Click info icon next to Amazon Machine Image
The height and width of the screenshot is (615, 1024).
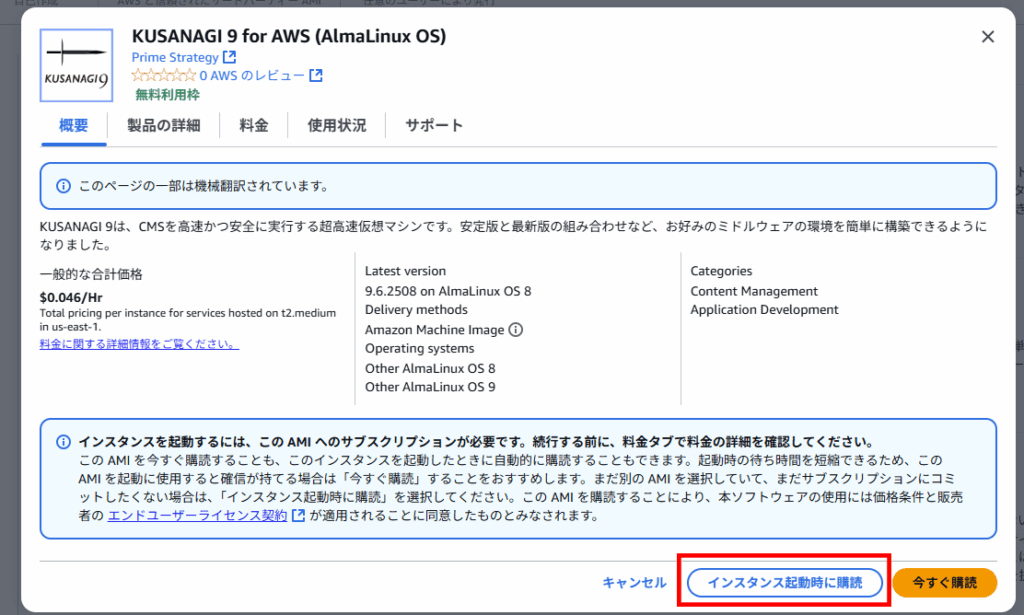pos(515,330)
